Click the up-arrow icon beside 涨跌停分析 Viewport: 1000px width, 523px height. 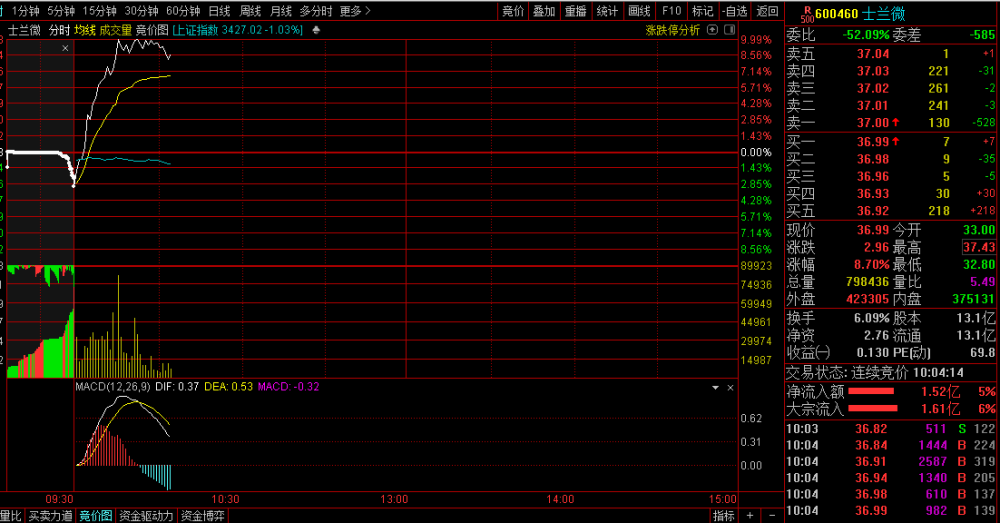click(x=713, y=29)
